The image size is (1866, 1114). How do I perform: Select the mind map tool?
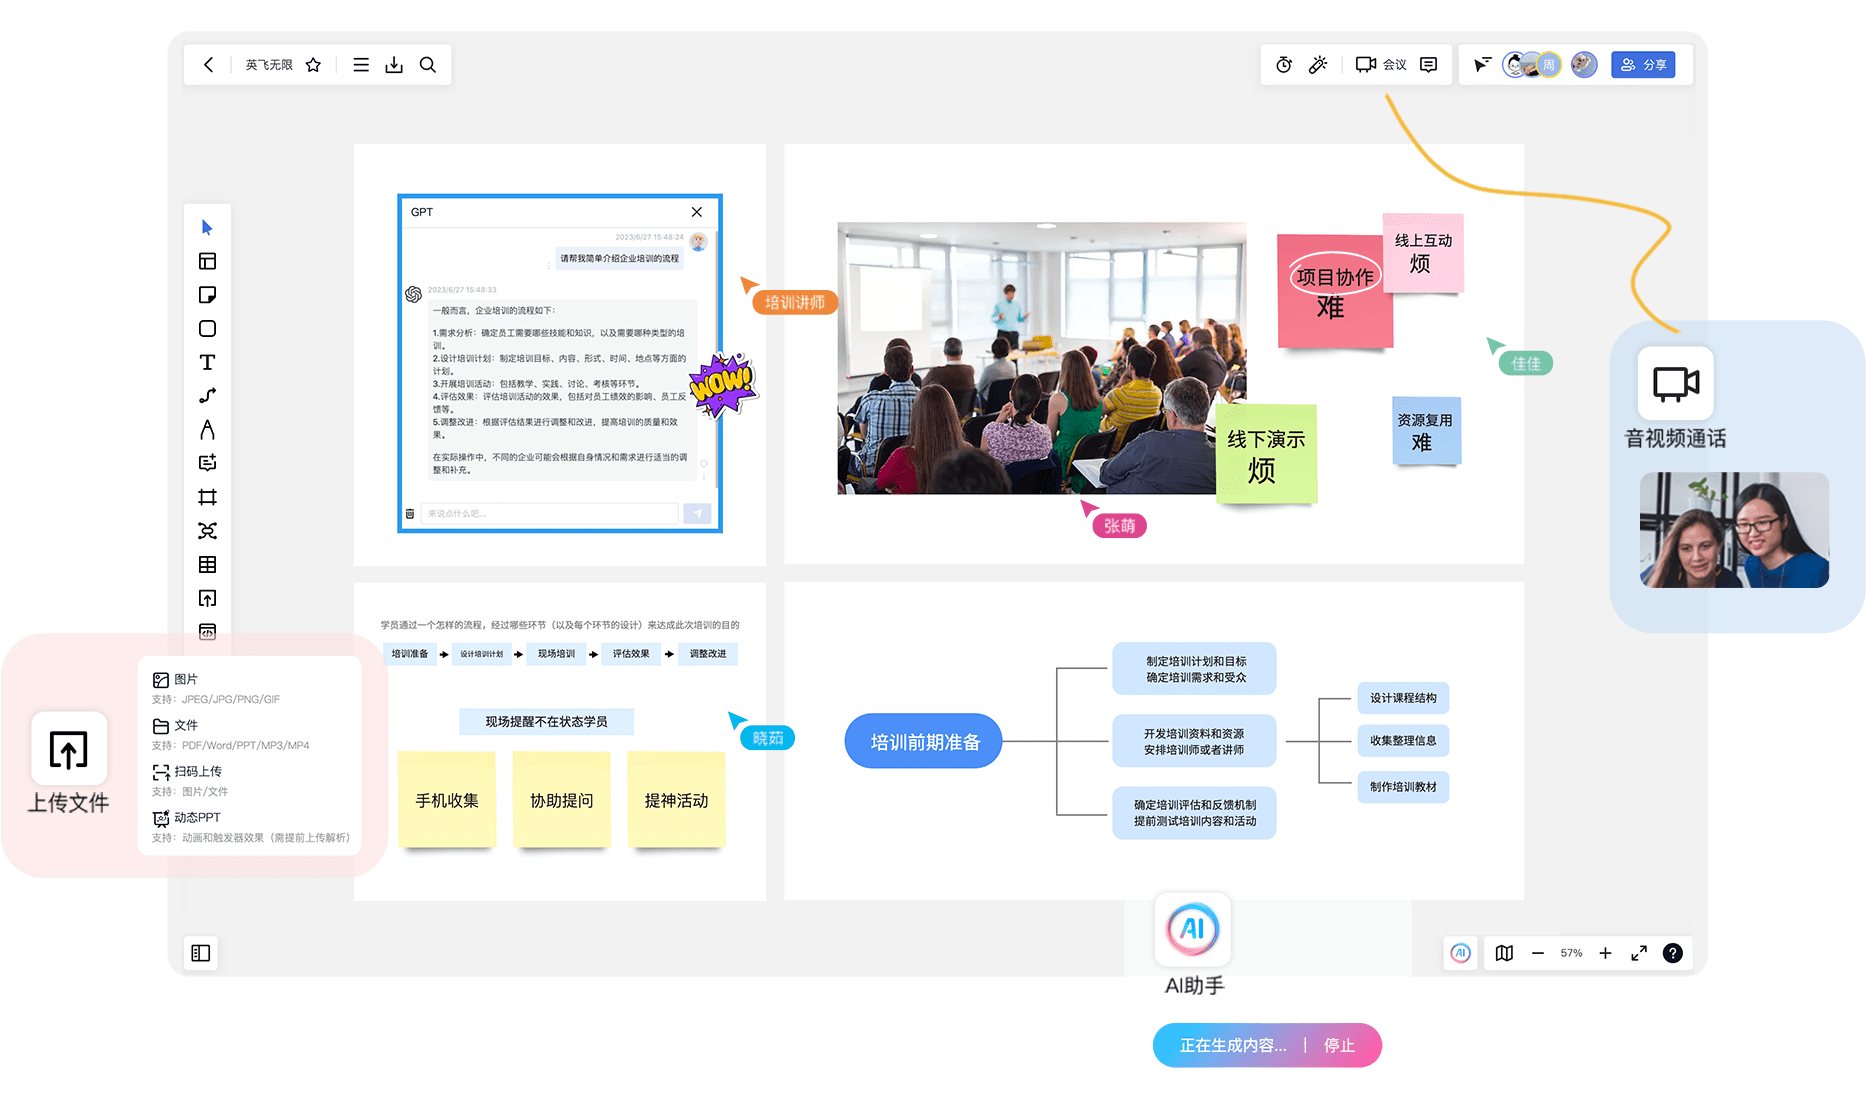(207, 531)
